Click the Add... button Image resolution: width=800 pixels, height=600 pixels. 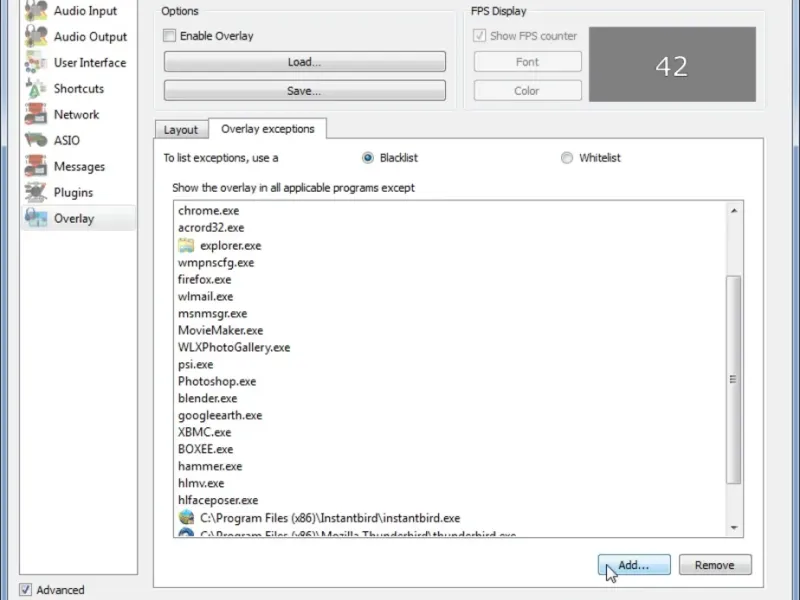(634, 565)
